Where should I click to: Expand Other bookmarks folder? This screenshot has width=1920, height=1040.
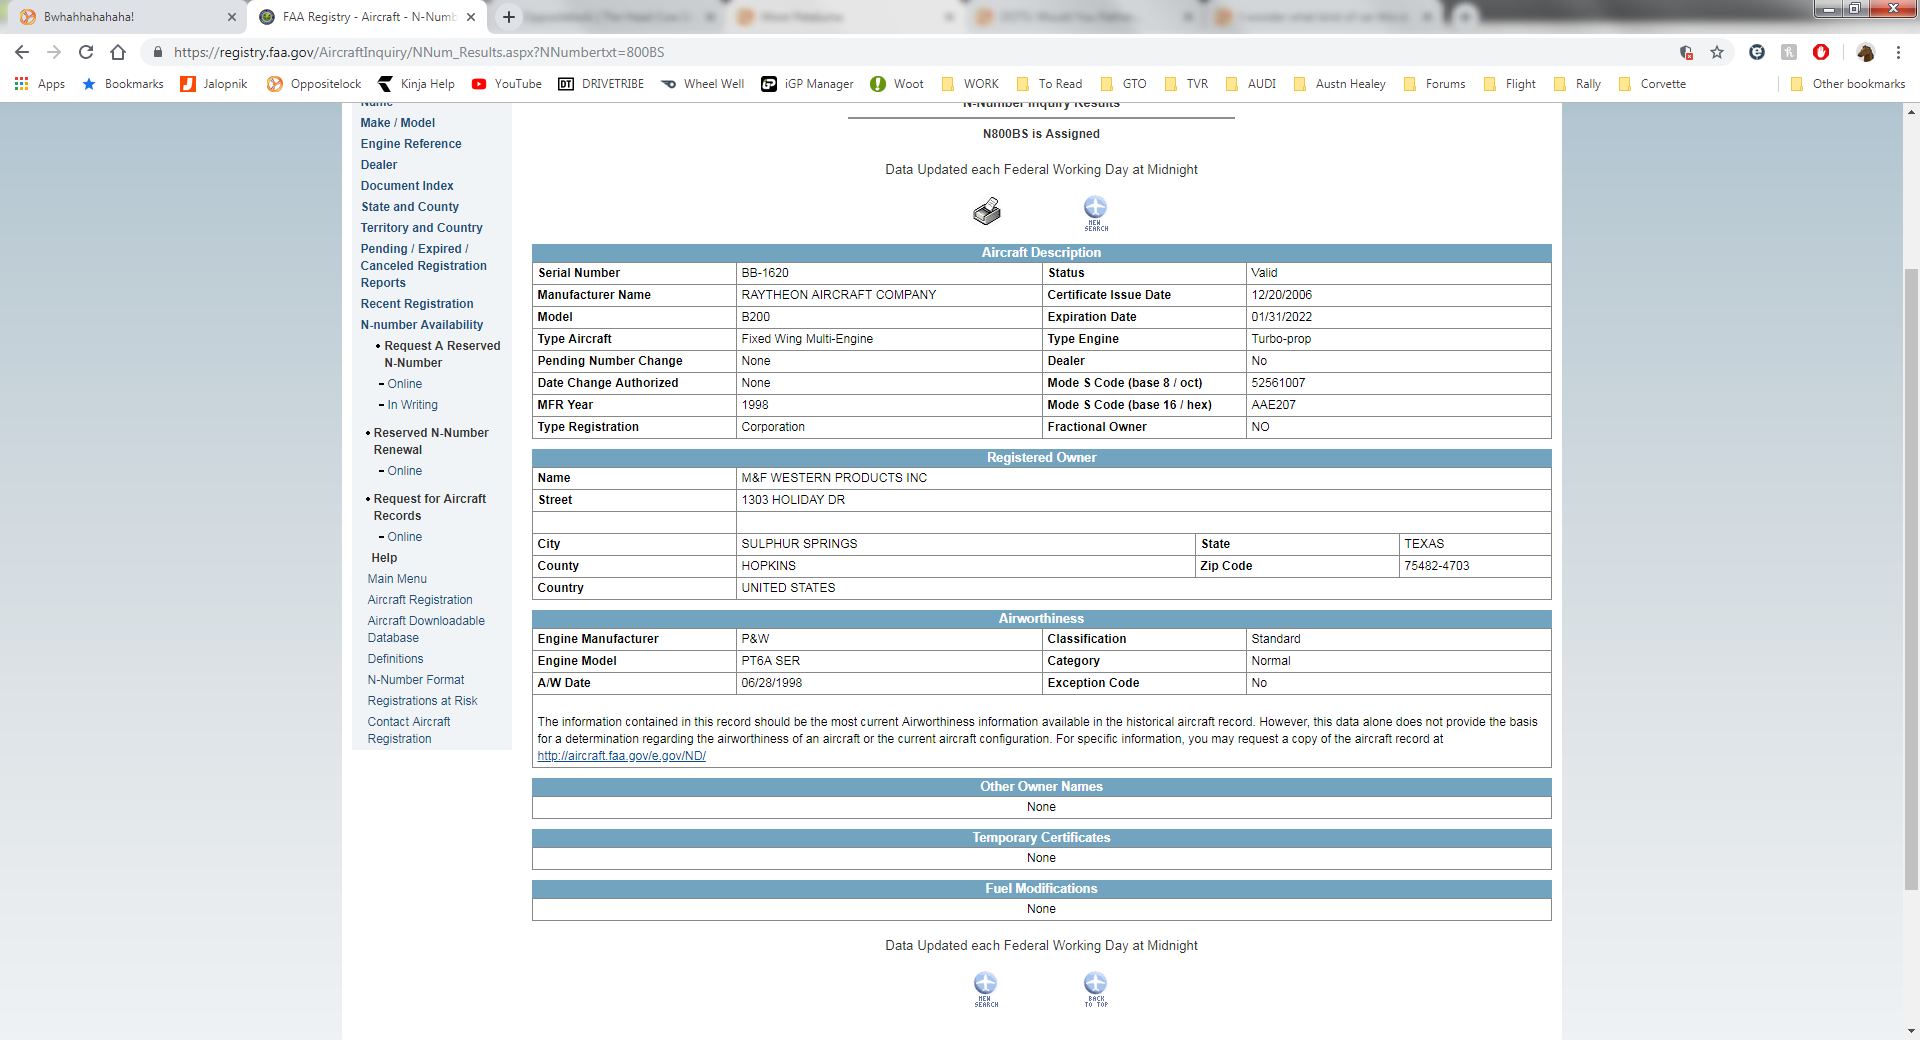(x=1848, y=84)
